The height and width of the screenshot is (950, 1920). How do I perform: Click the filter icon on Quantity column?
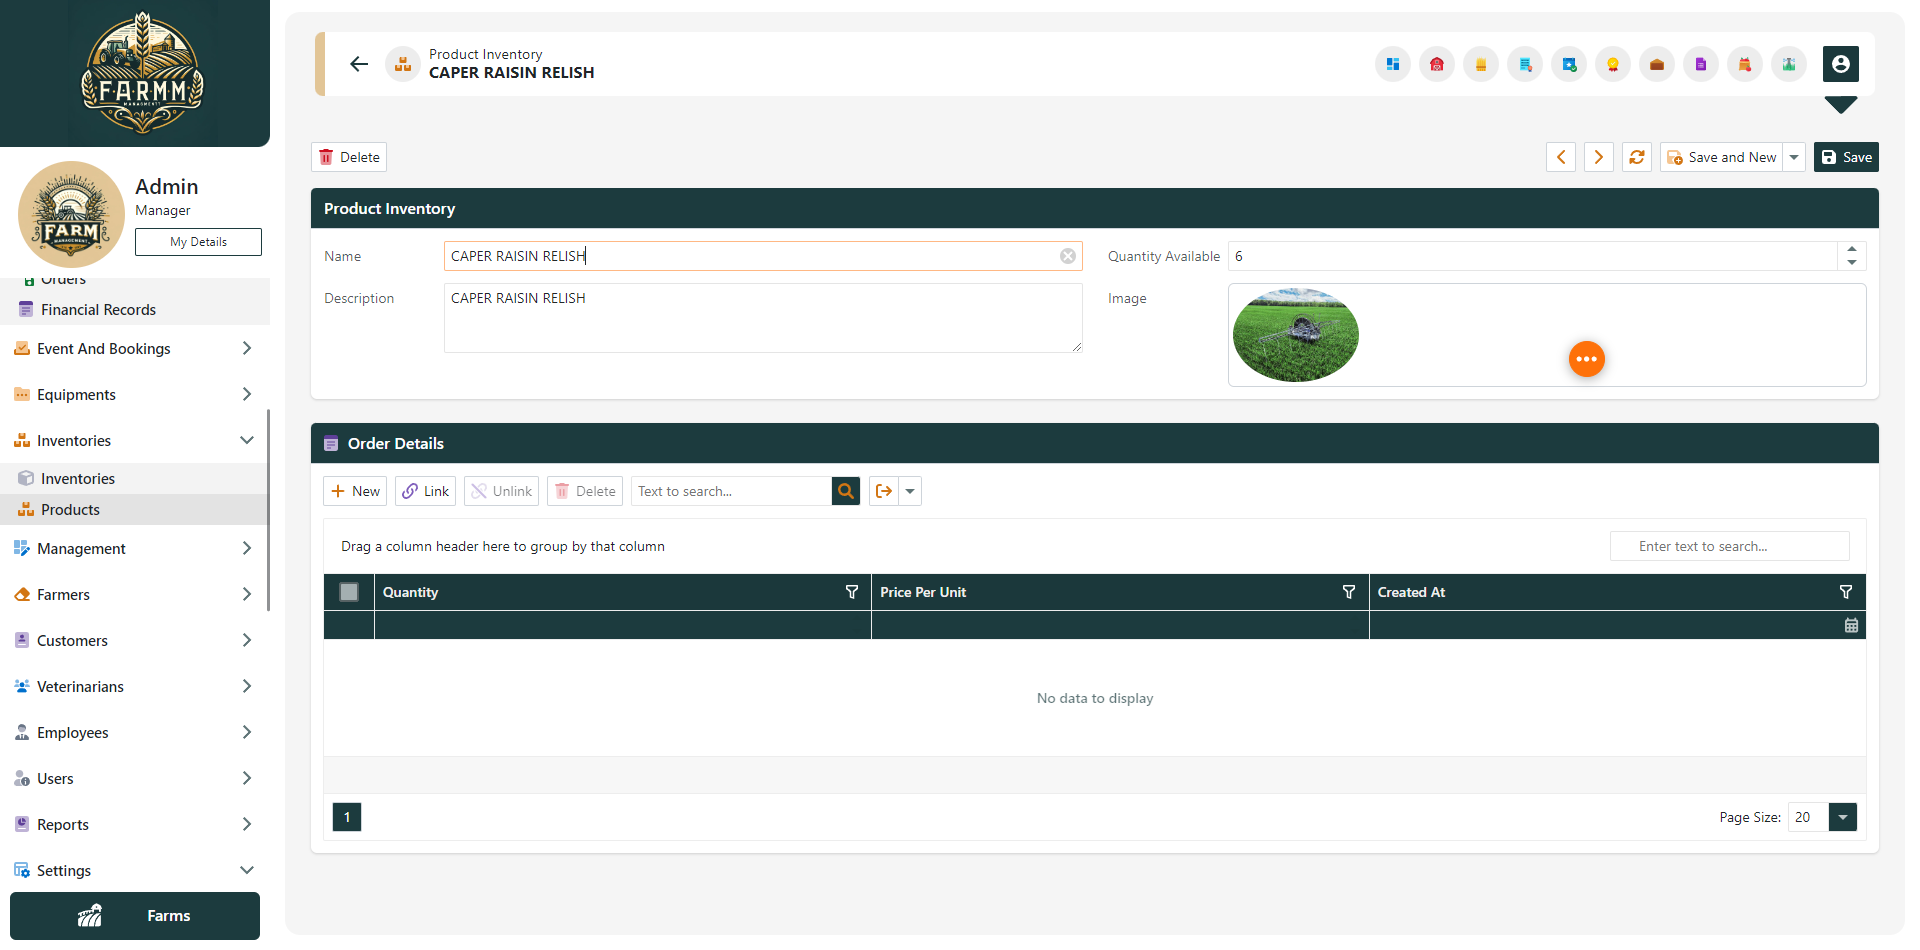(x=851, y=592)
